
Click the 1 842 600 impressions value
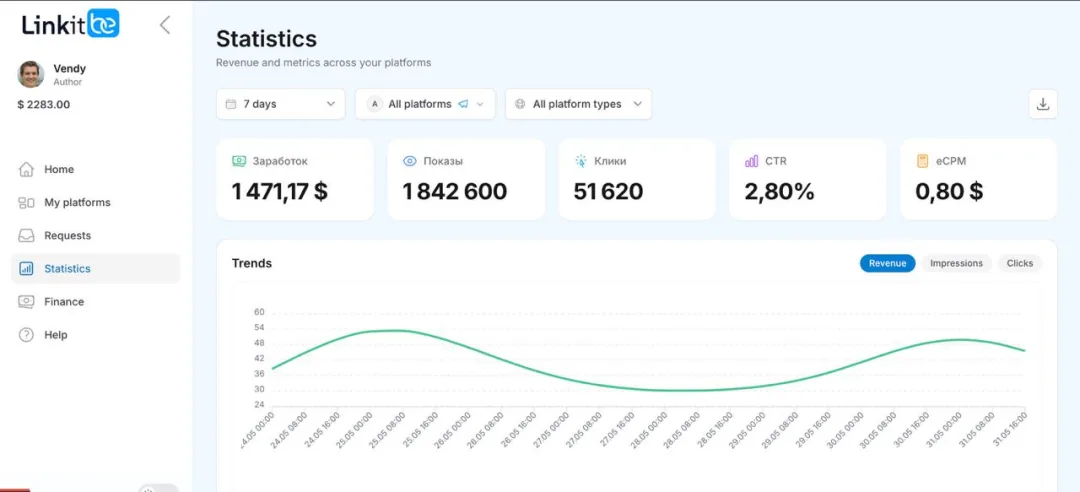pyautogui.click(x=455, y=192)
